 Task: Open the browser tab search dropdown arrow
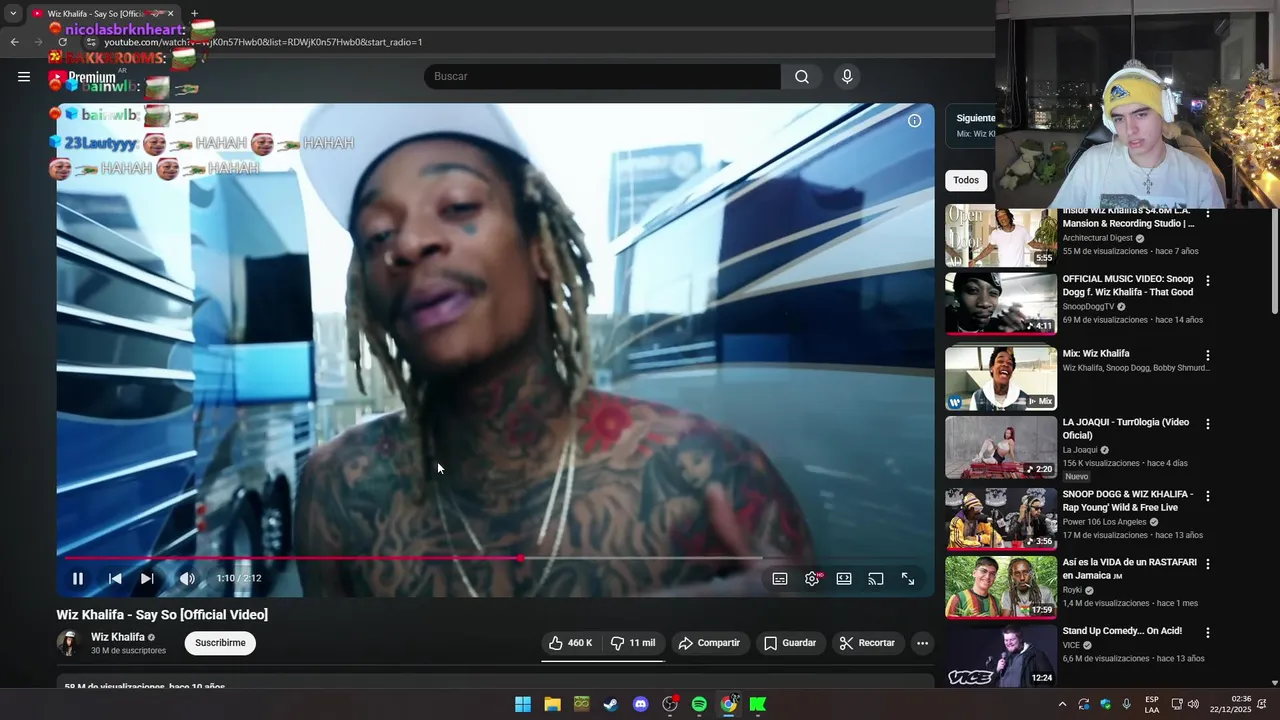pos(12,14)
